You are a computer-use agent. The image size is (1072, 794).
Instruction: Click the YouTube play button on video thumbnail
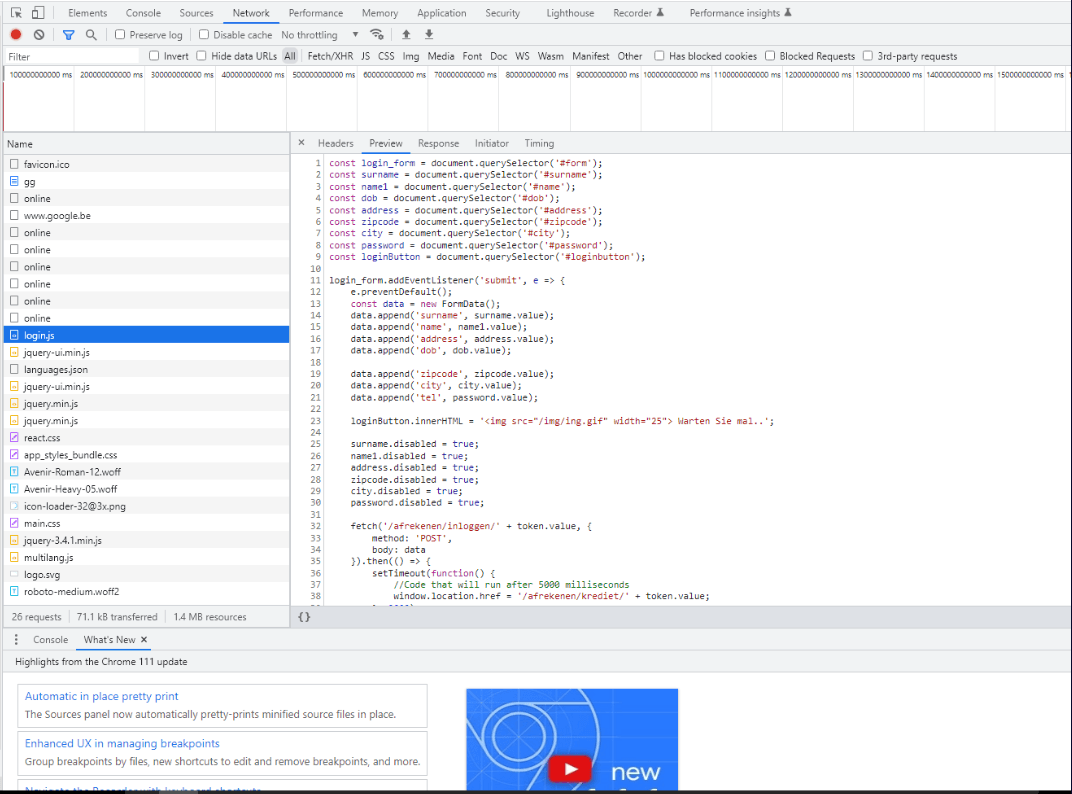pos(570,769)
